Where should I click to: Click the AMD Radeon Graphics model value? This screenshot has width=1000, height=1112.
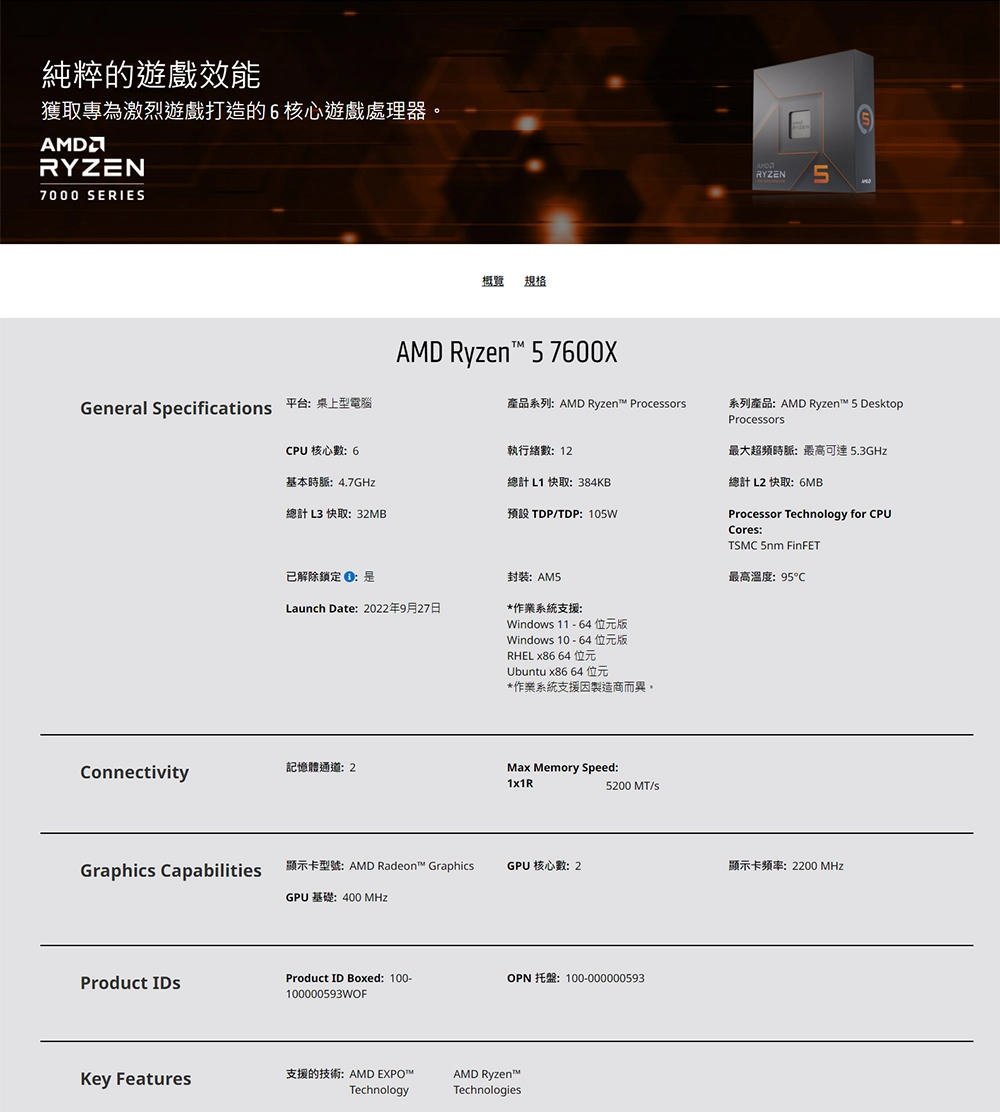411,866
